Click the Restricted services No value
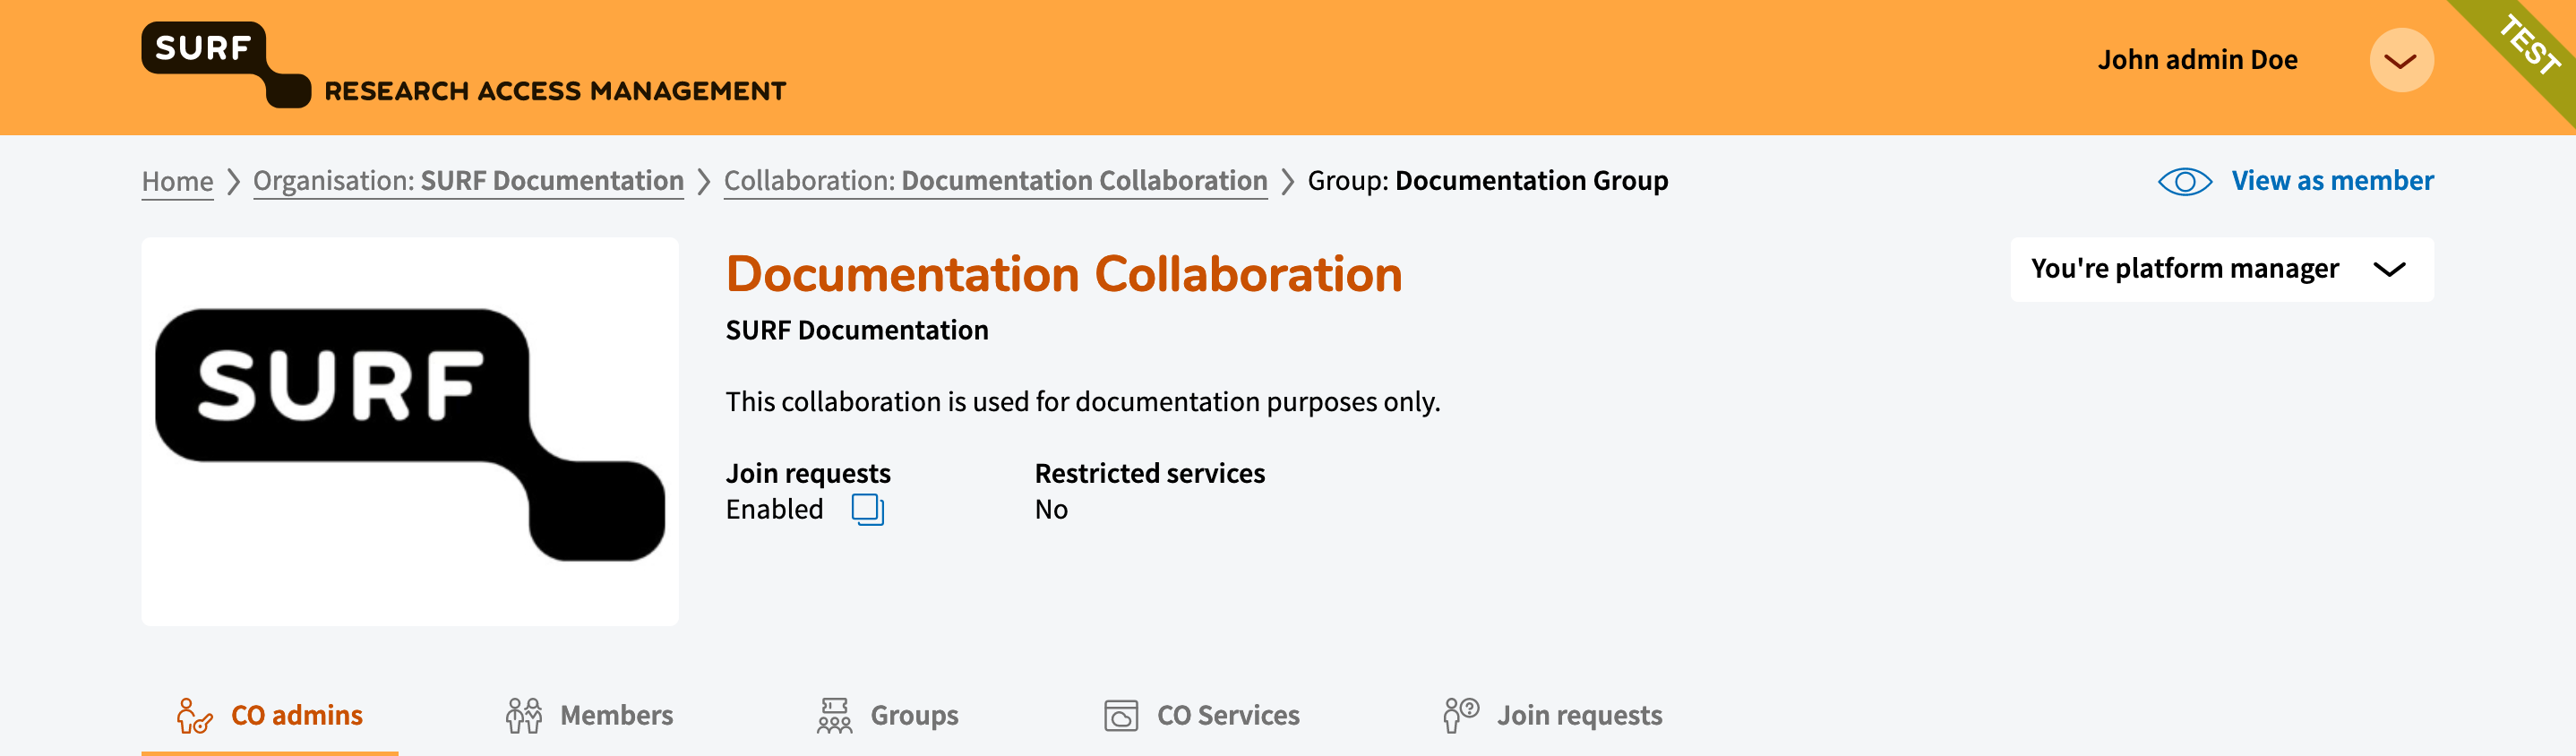The image size is (2576, 756). 1051,509
